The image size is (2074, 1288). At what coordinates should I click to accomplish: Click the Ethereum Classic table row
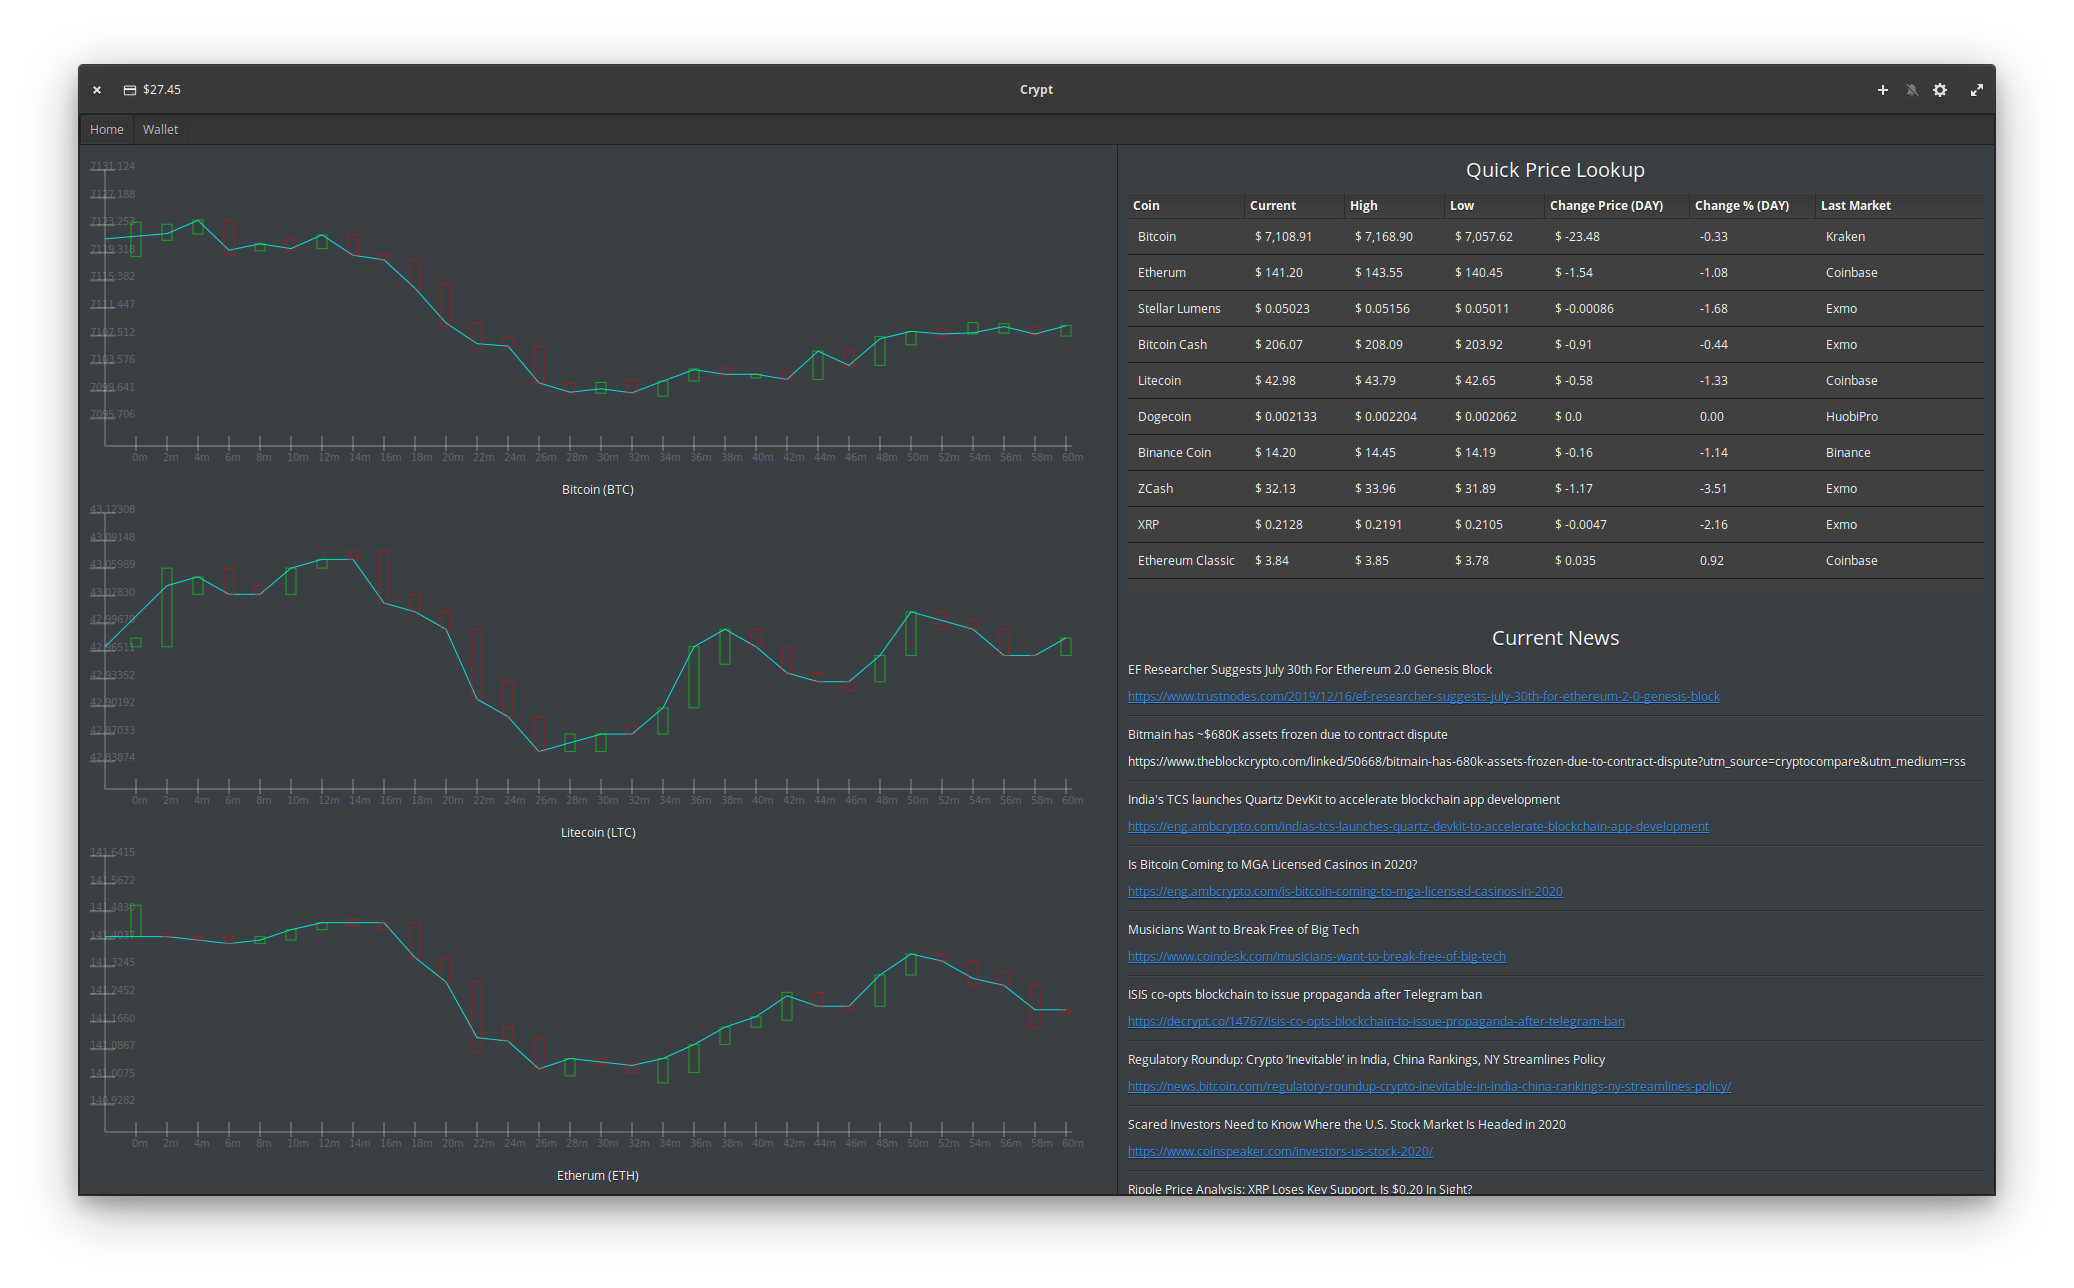click(1555, 561)
